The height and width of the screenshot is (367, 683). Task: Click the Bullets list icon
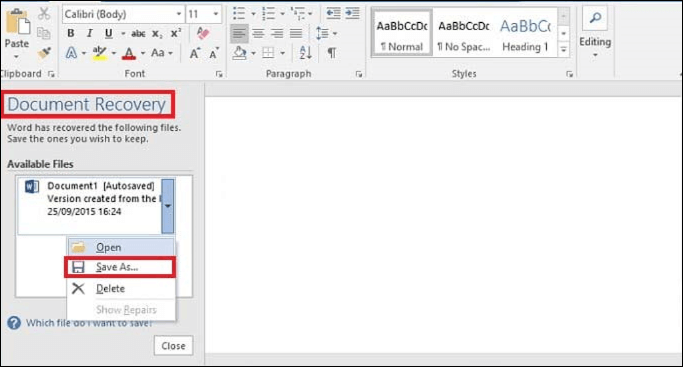pyautogui.click(x=239, y=14)
